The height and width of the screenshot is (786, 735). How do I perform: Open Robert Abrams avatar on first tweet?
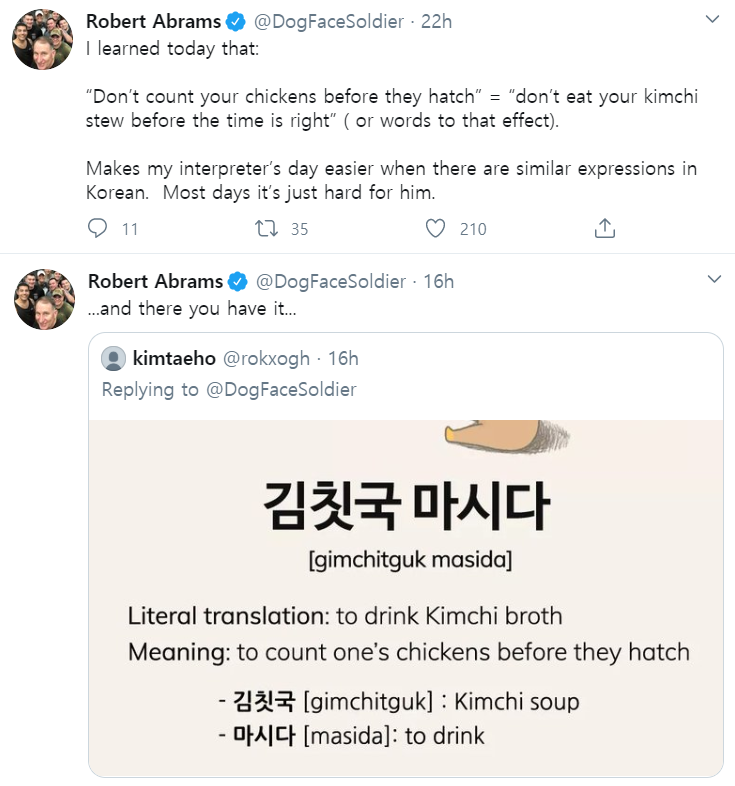pos(43,40)
